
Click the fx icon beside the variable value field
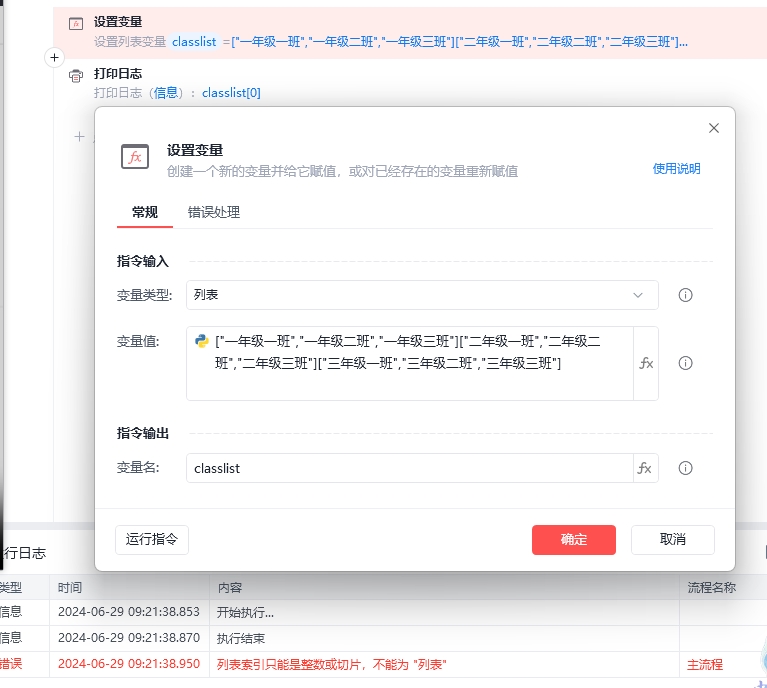click(x=646, y=363)
